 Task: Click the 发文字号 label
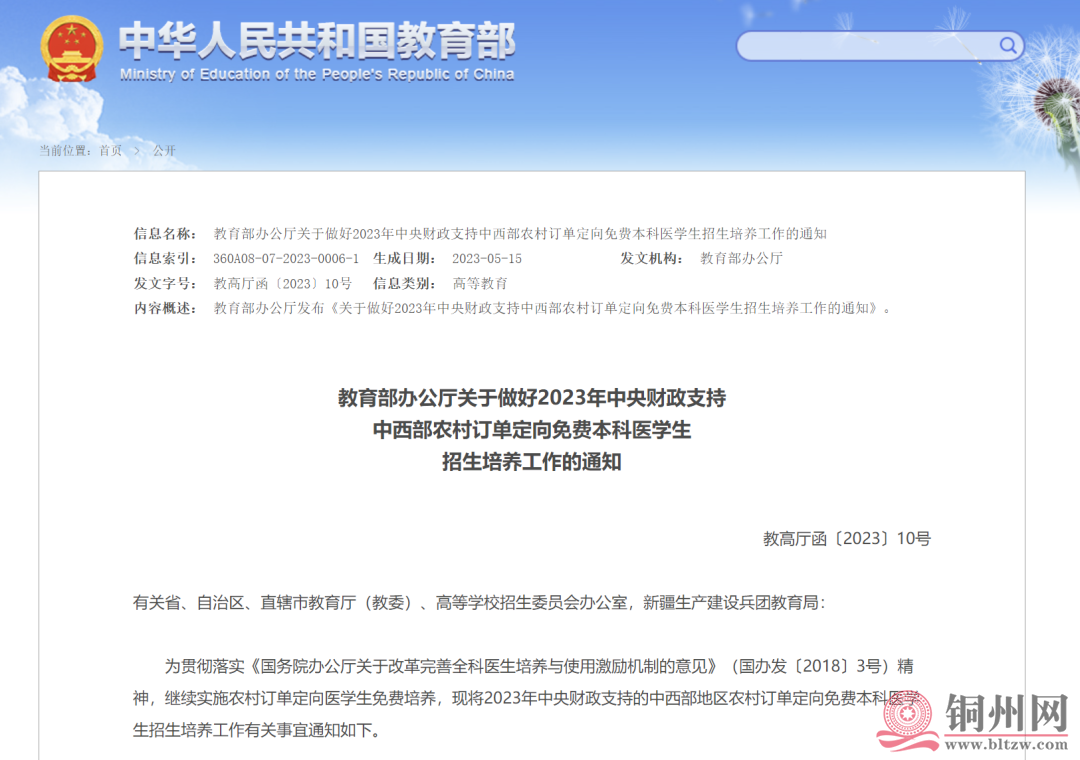pos(165,283)
